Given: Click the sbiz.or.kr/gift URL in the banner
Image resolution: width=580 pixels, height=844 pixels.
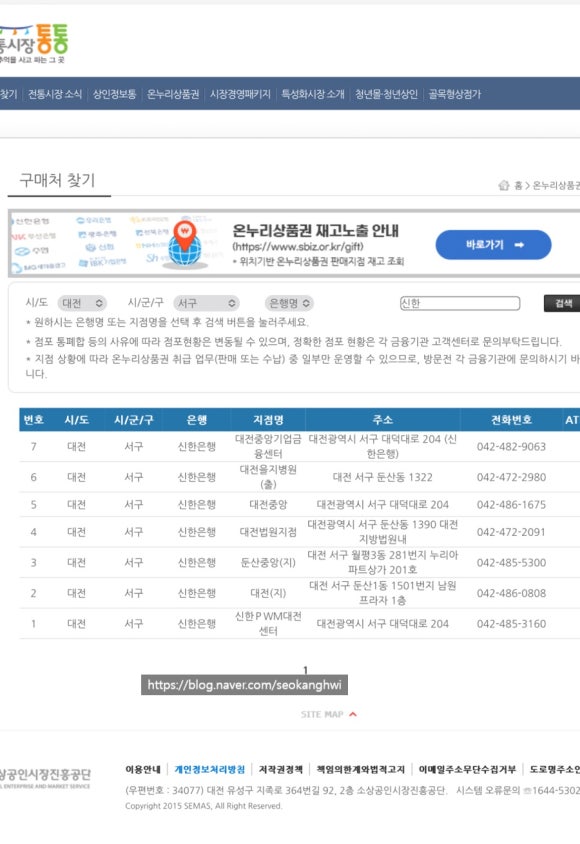Looking at the screenshot, I should coord(298,247).
